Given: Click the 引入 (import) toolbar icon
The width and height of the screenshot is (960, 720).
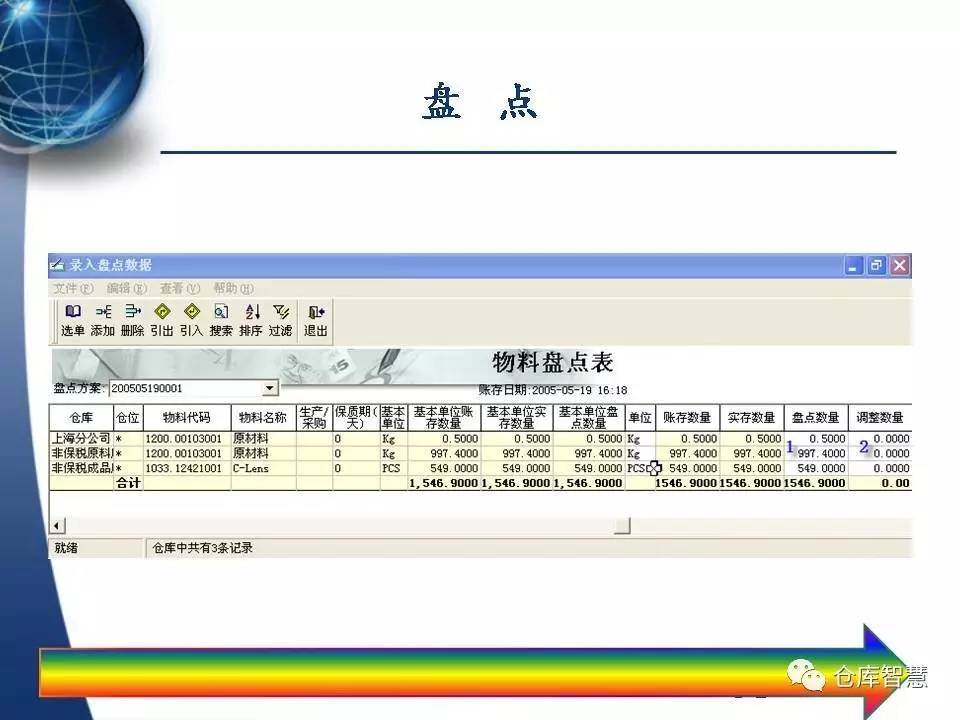Looking at the screenshot, I should pos(191,319).
